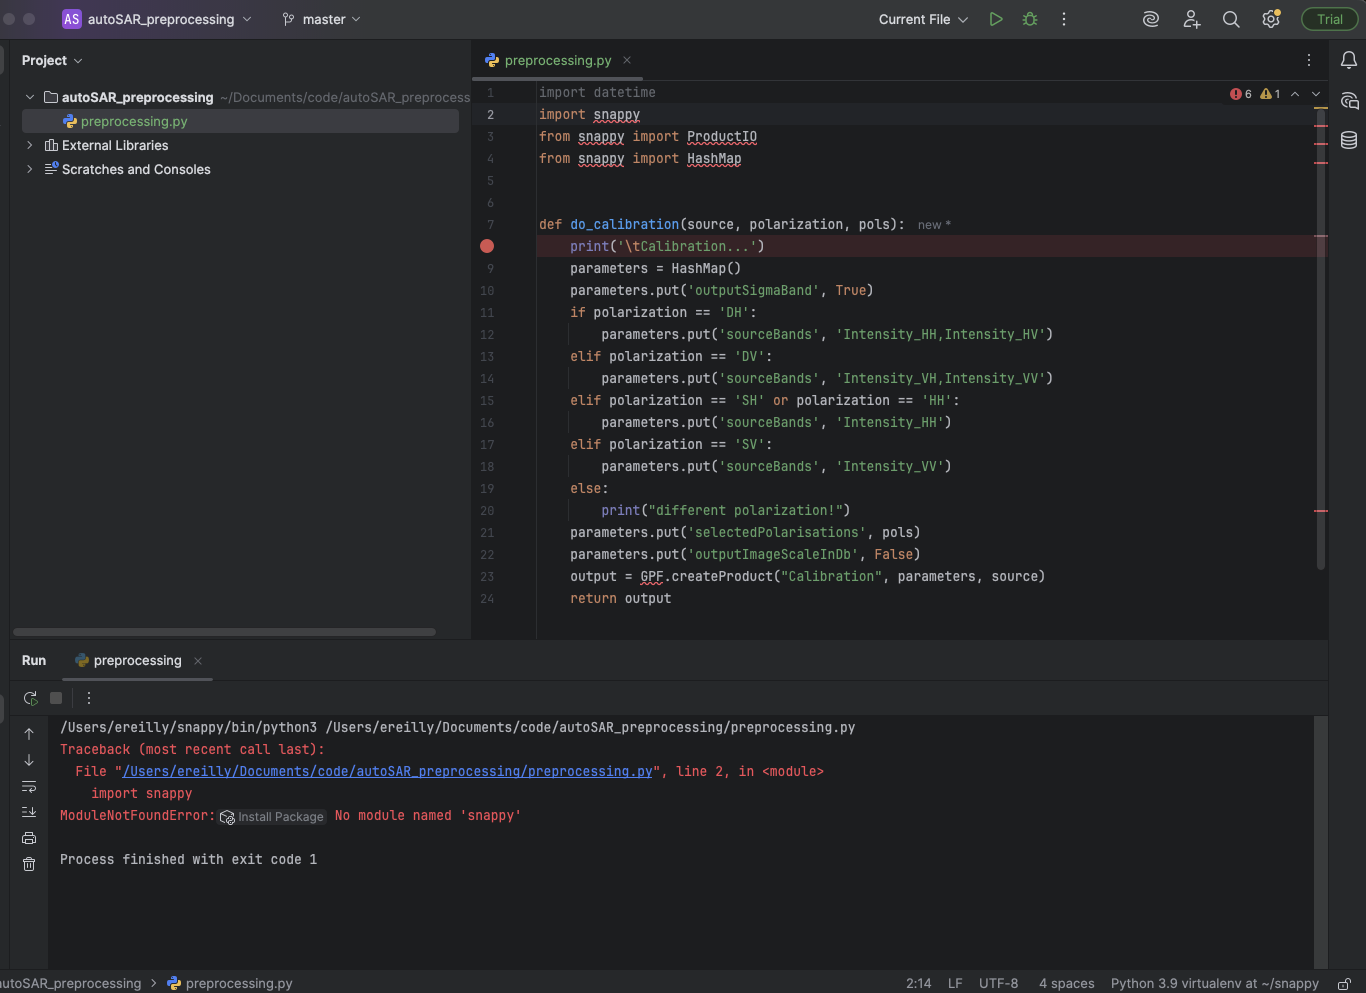Jump down the stack trace arrow
The image size is (1366, 993).
[x=29, y=760]
